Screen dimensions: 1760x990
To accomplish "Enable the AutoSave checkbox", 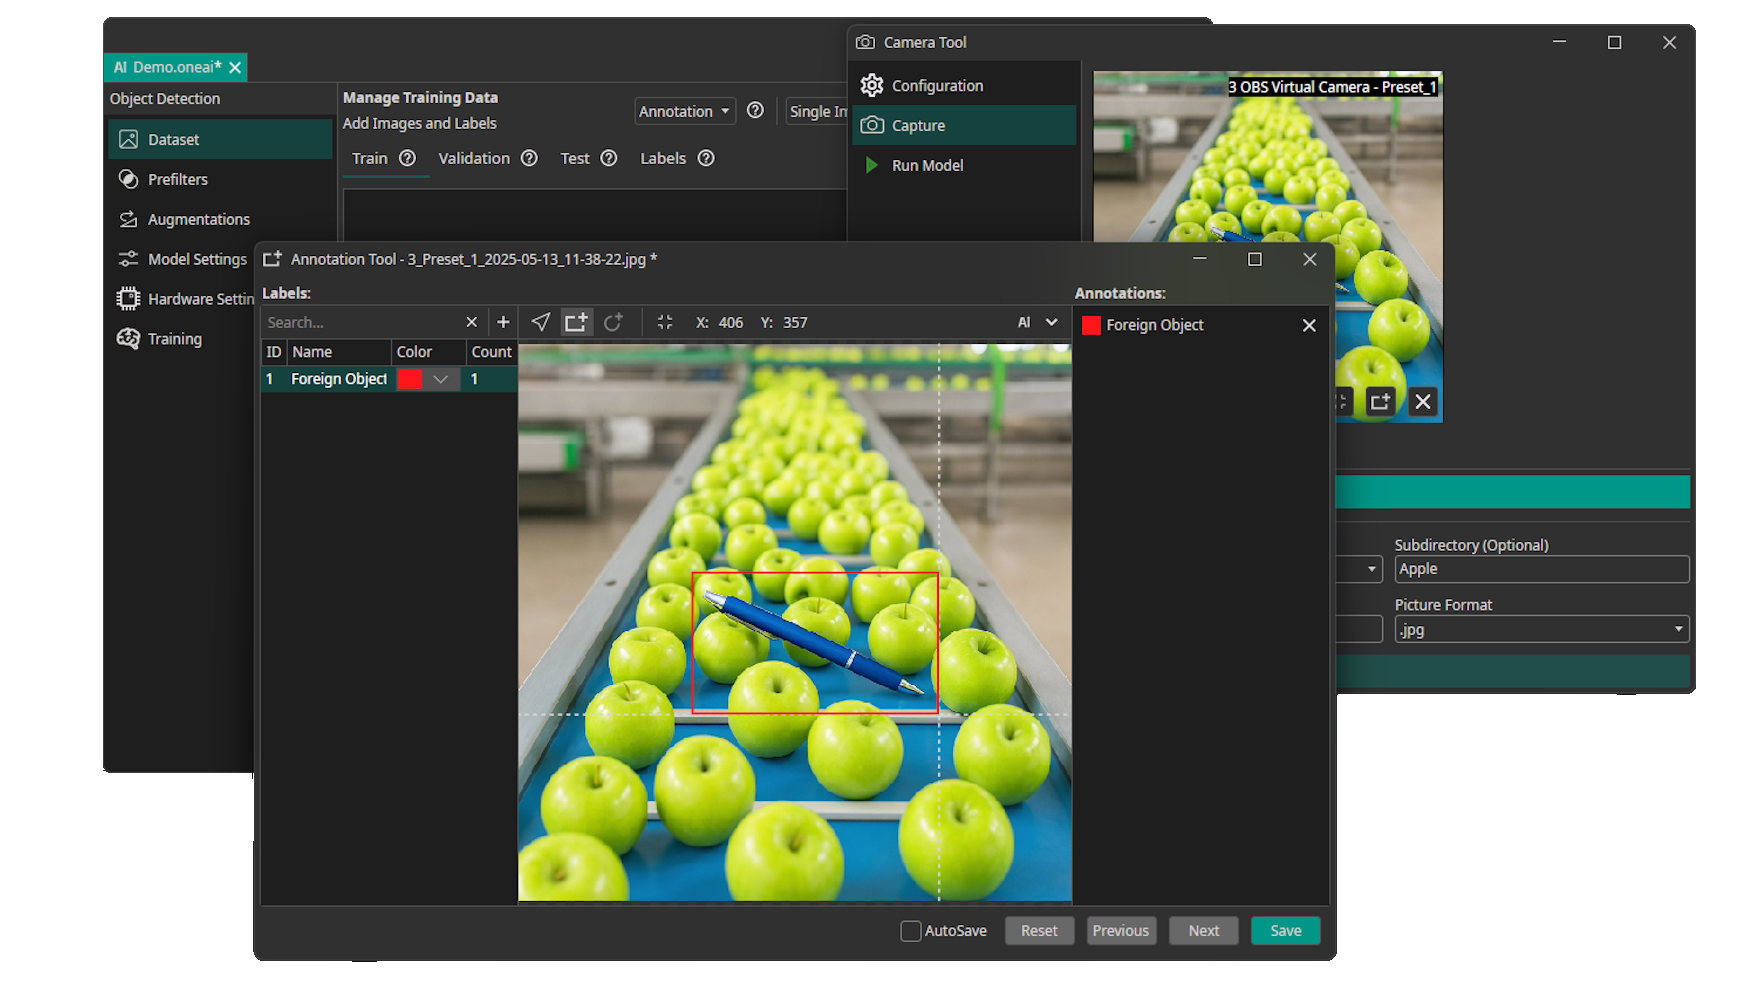I will tap(910, 931).
